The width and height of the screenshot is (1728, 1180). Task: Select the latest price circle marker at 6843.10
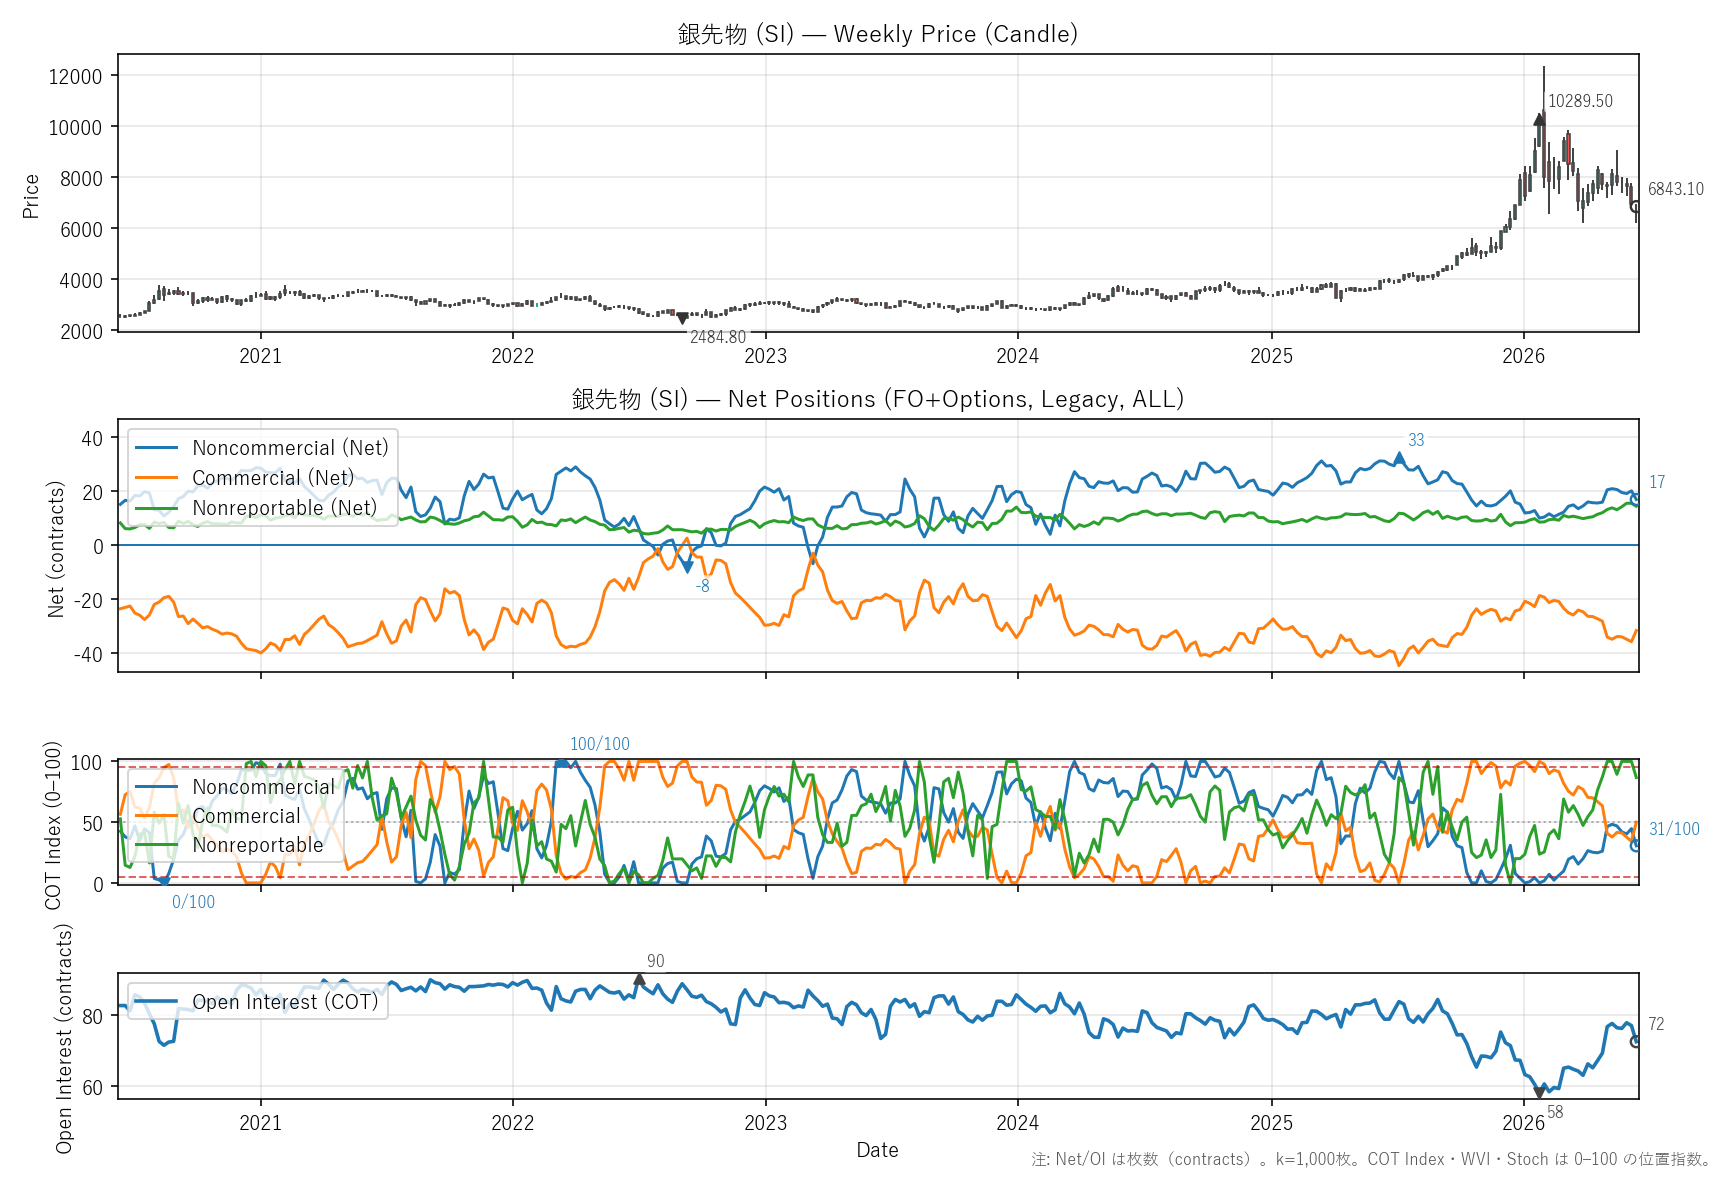click(1636, 207)
